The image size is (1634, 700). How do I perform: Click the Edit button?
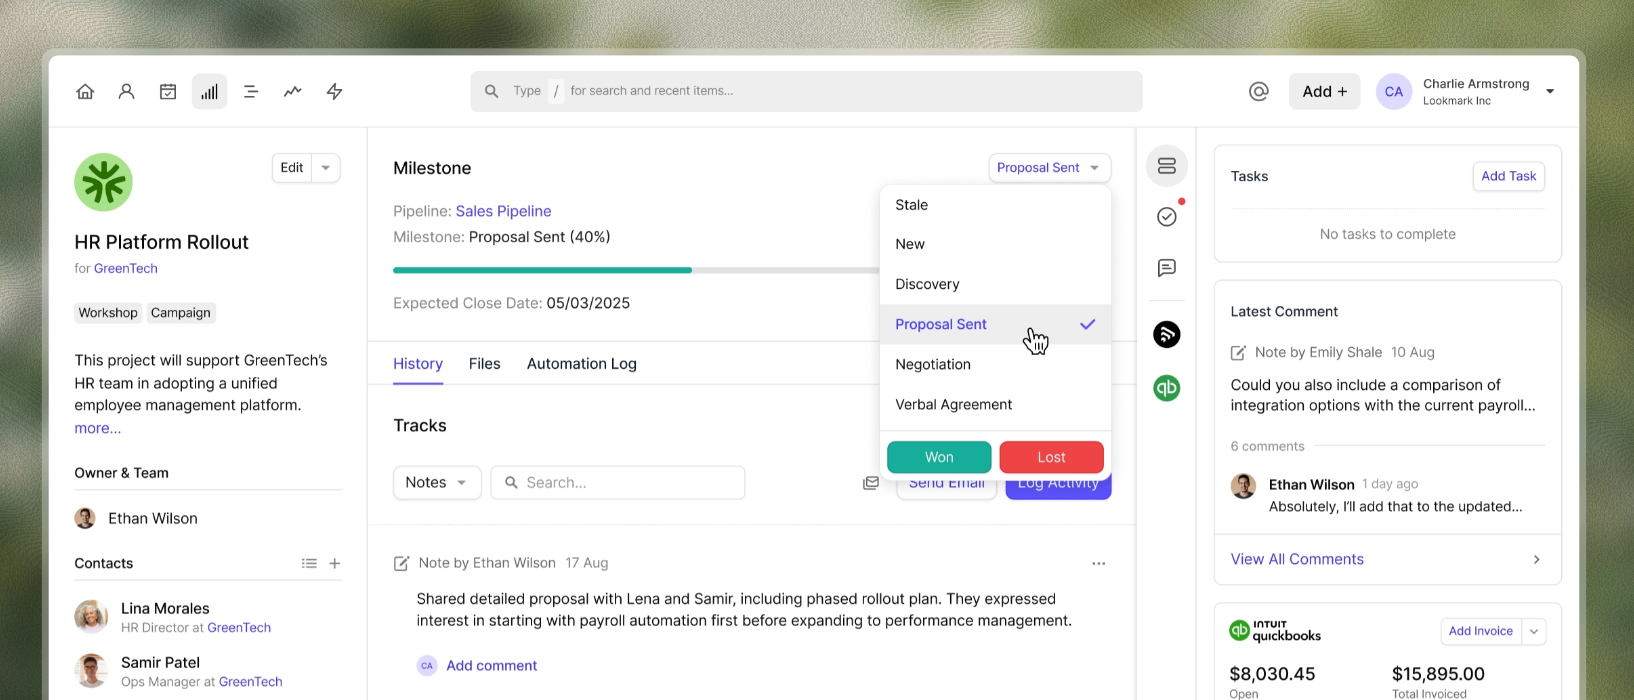(292, 168)
